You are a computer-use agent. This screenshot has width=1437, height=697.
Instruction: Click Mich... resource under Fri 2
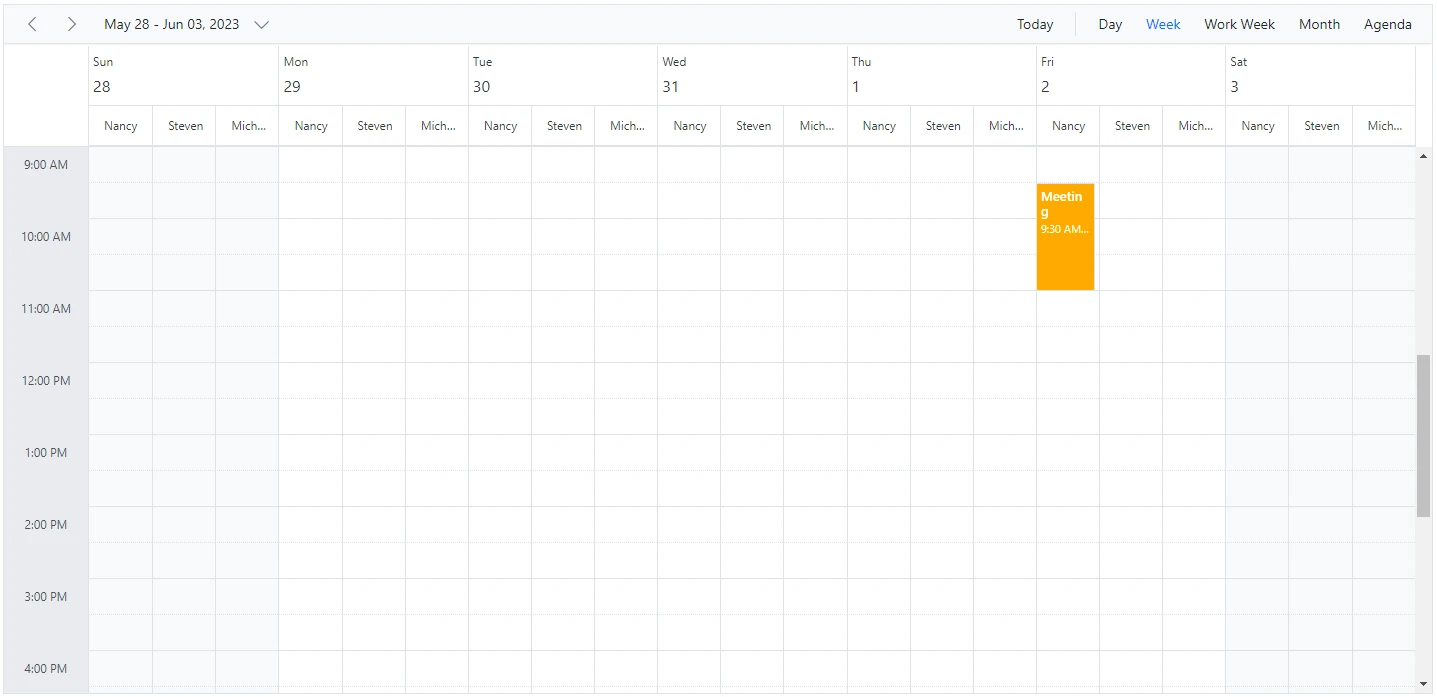[x=1195, y=126]
